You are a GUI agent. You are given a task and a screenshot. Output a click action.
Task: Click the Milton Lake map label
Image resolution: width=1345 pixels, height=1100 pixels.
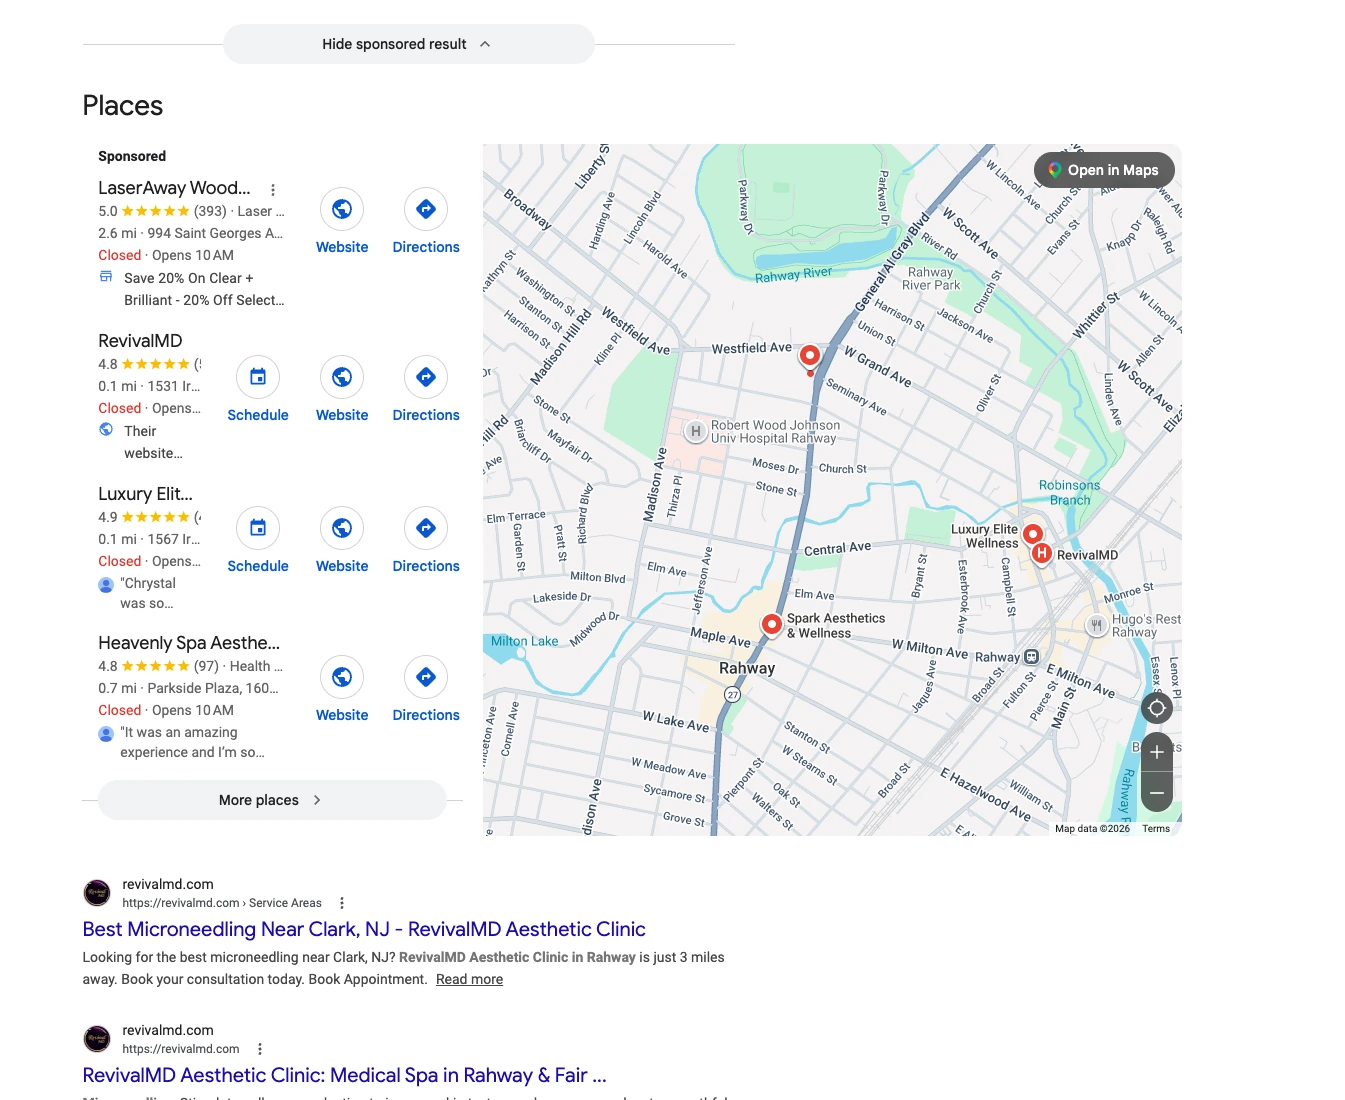pyautogui.click(x=524, y=641)
